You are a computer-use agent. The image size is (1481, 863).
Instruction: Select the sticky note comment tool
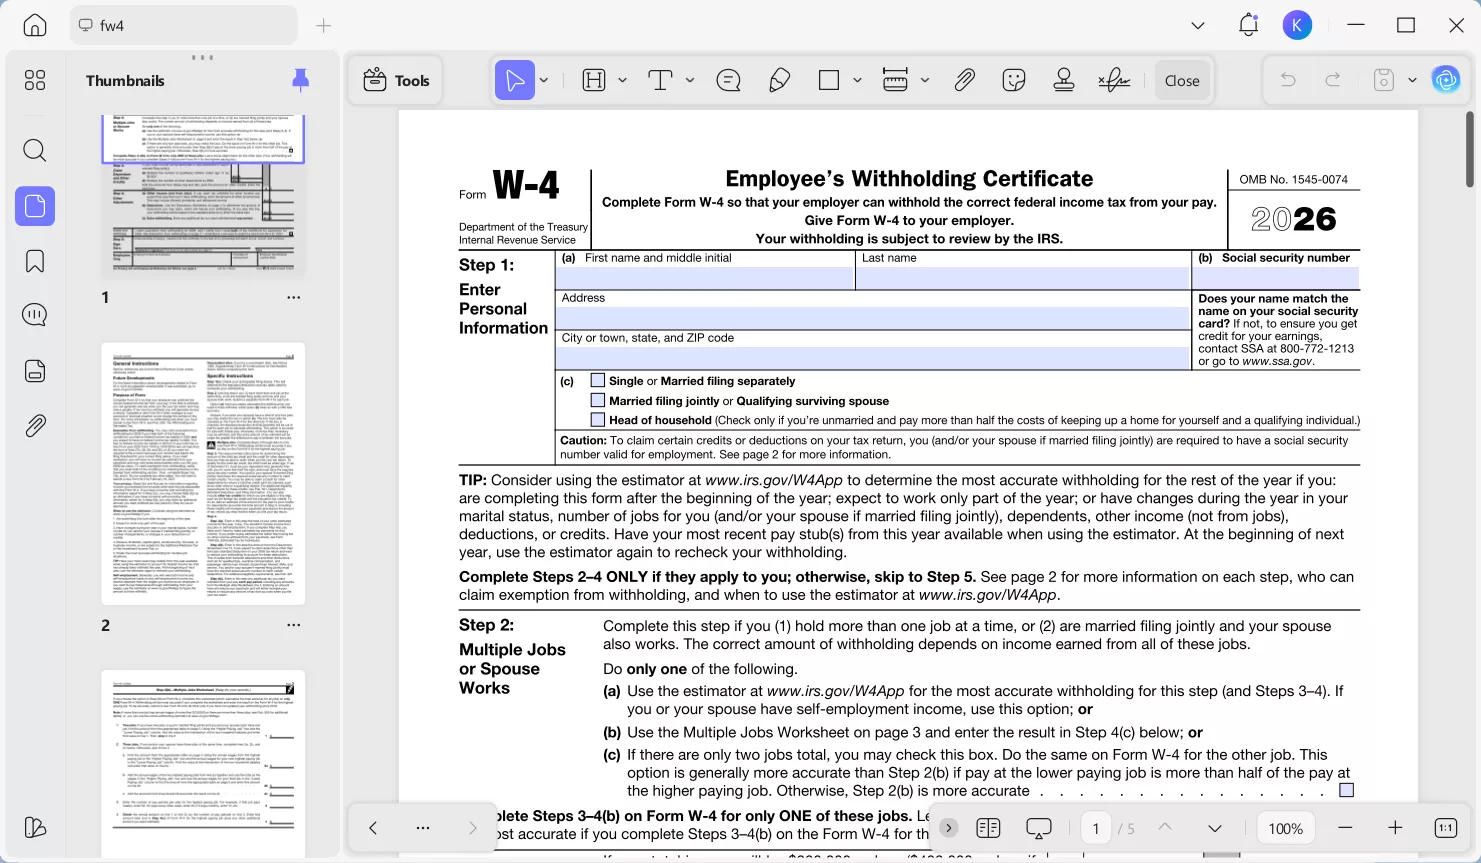[729, 80]
